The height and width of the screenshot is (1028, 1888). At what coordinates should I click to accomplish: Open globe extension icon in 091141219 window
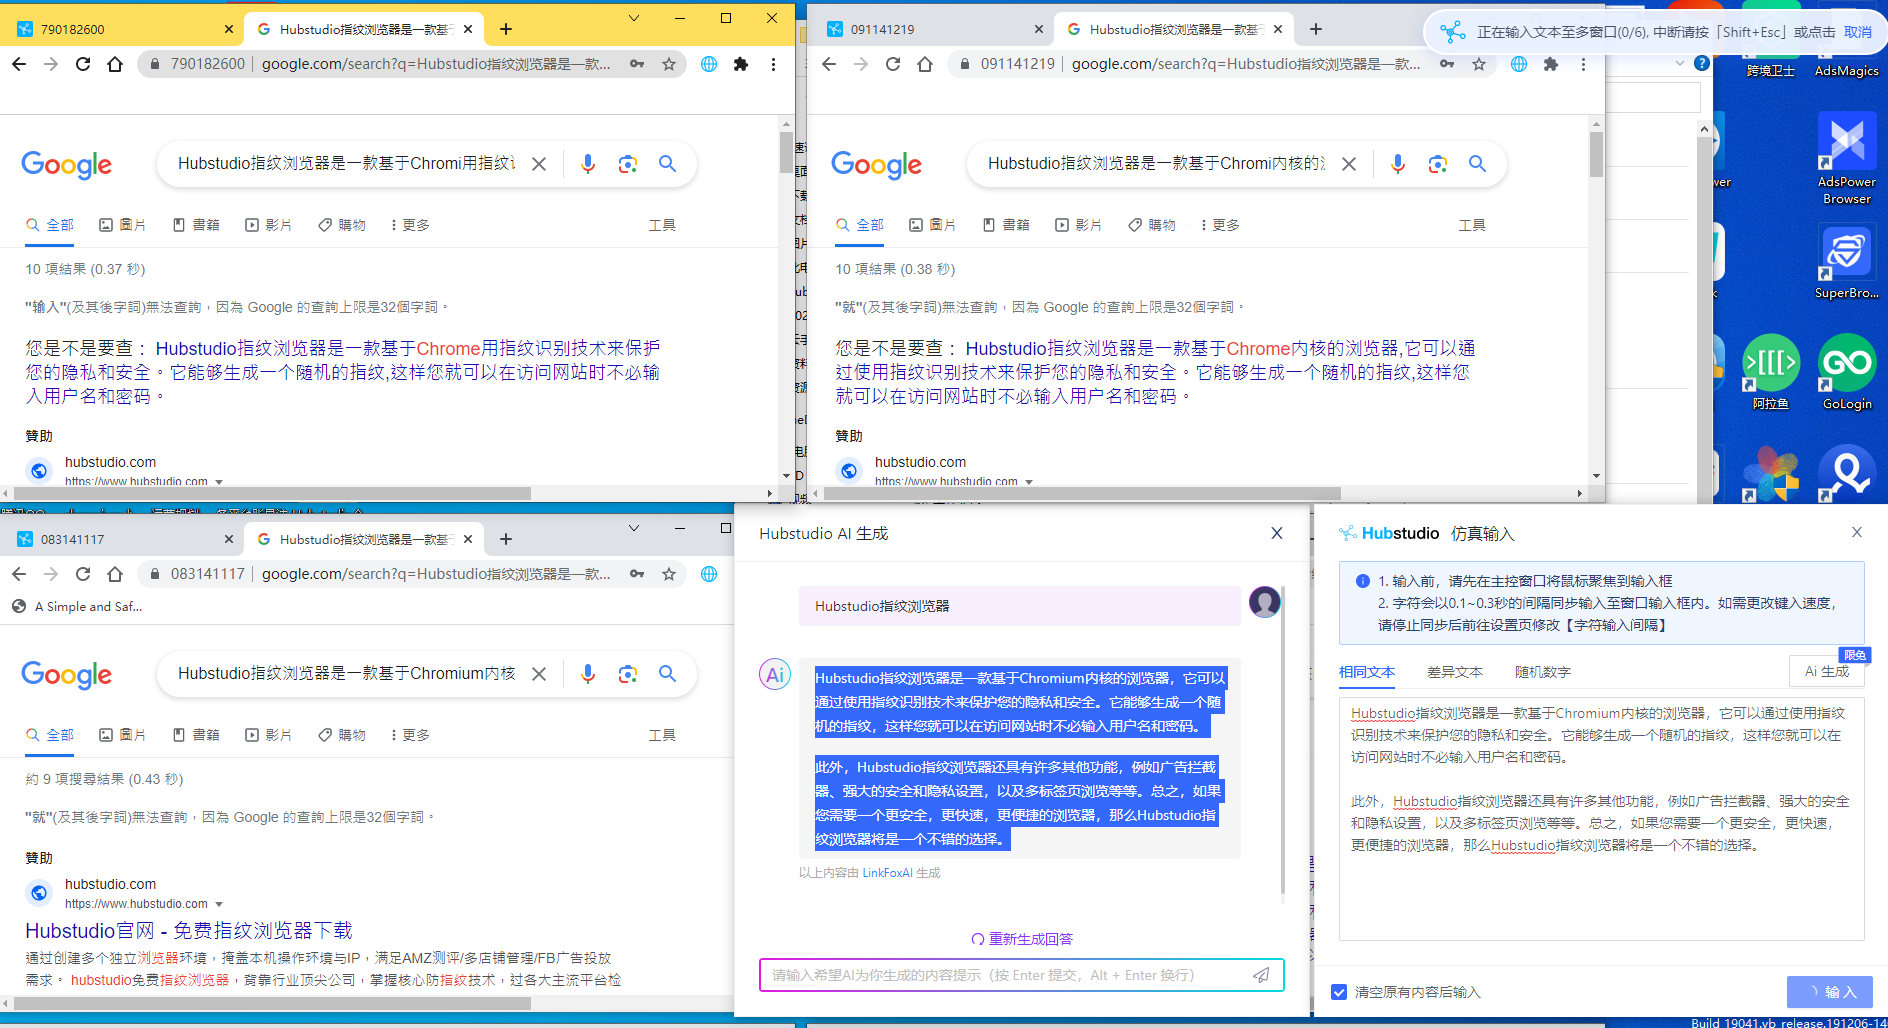point(1519,64)
